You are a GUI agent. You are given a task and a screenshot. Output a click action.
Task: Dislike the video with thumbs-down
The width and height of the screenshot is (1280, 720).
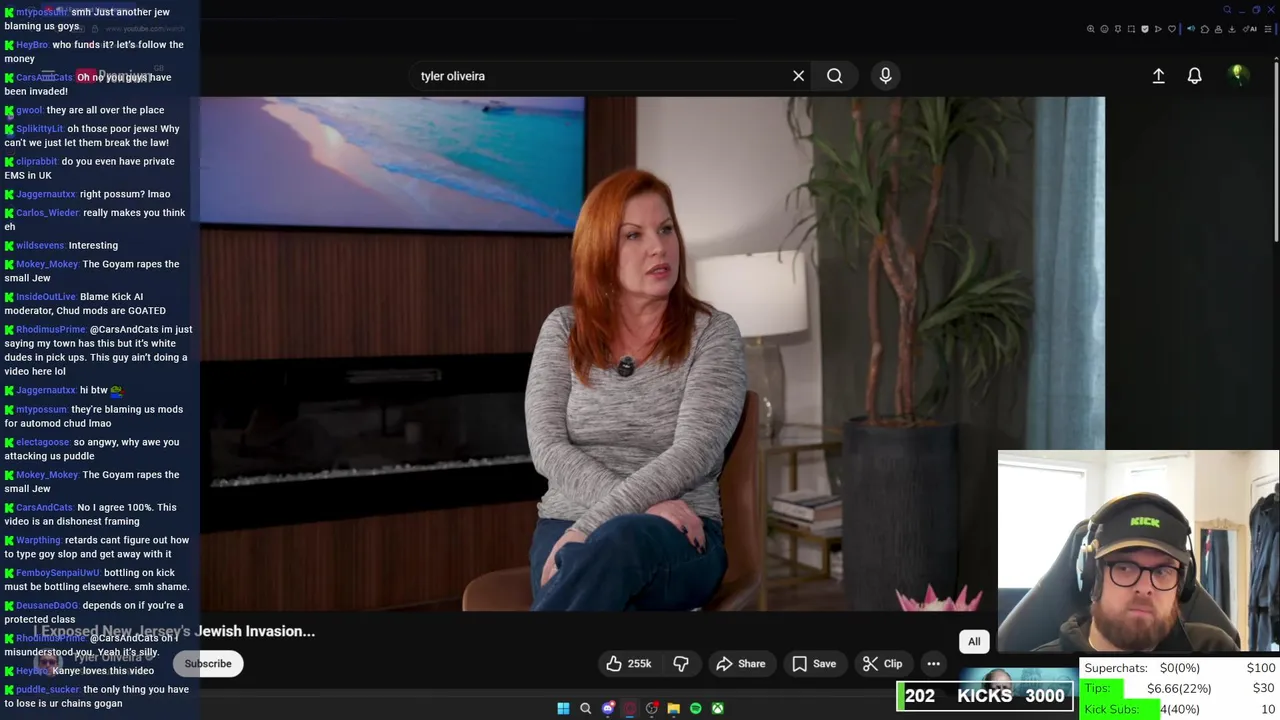pos(681,664)
